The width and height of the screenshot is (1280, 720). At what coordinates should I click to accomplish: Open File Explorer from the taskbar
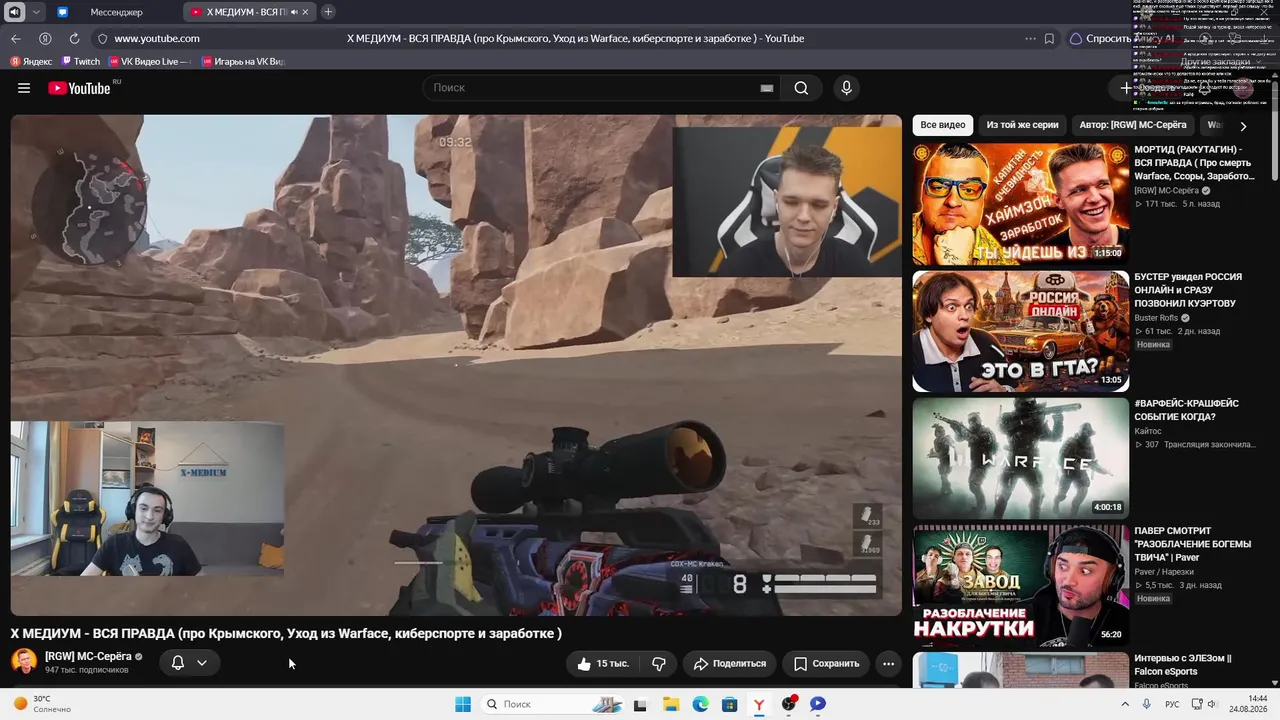670,704
